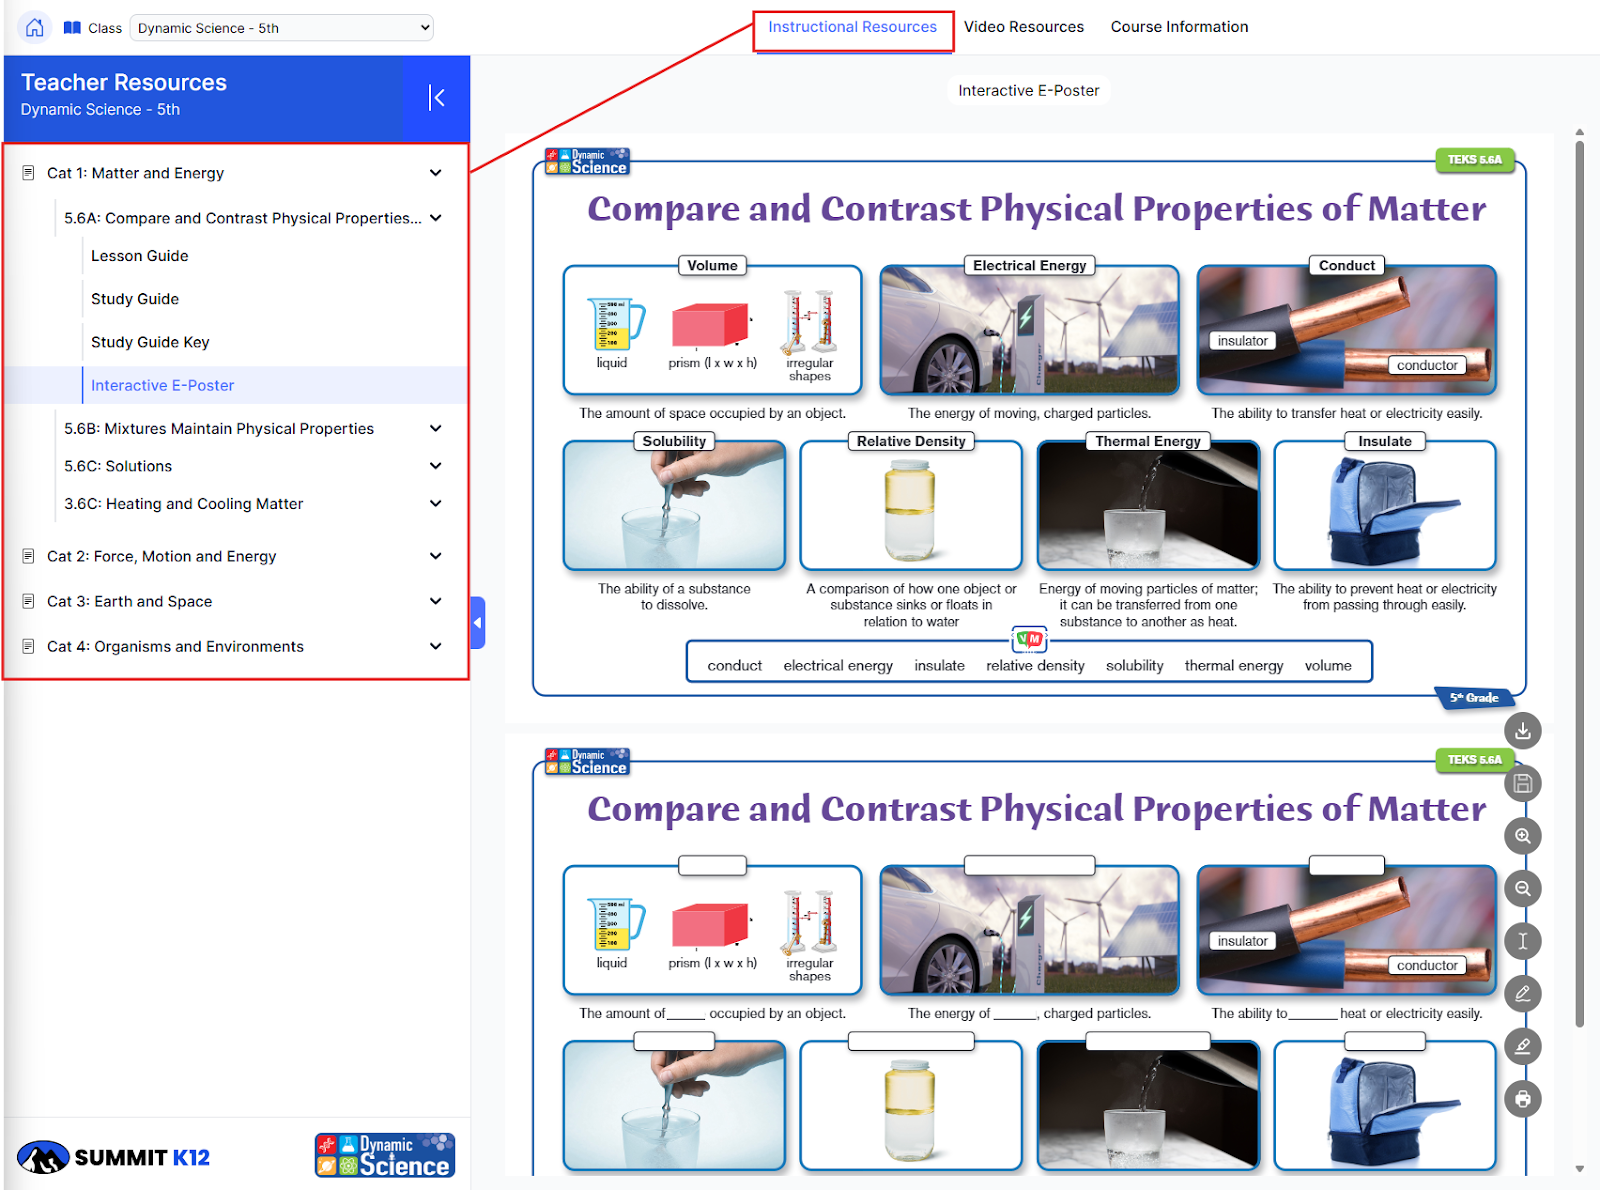1600x1190 pixels.
Task: Zoom out of the poster
Action: coord(1522,888)
